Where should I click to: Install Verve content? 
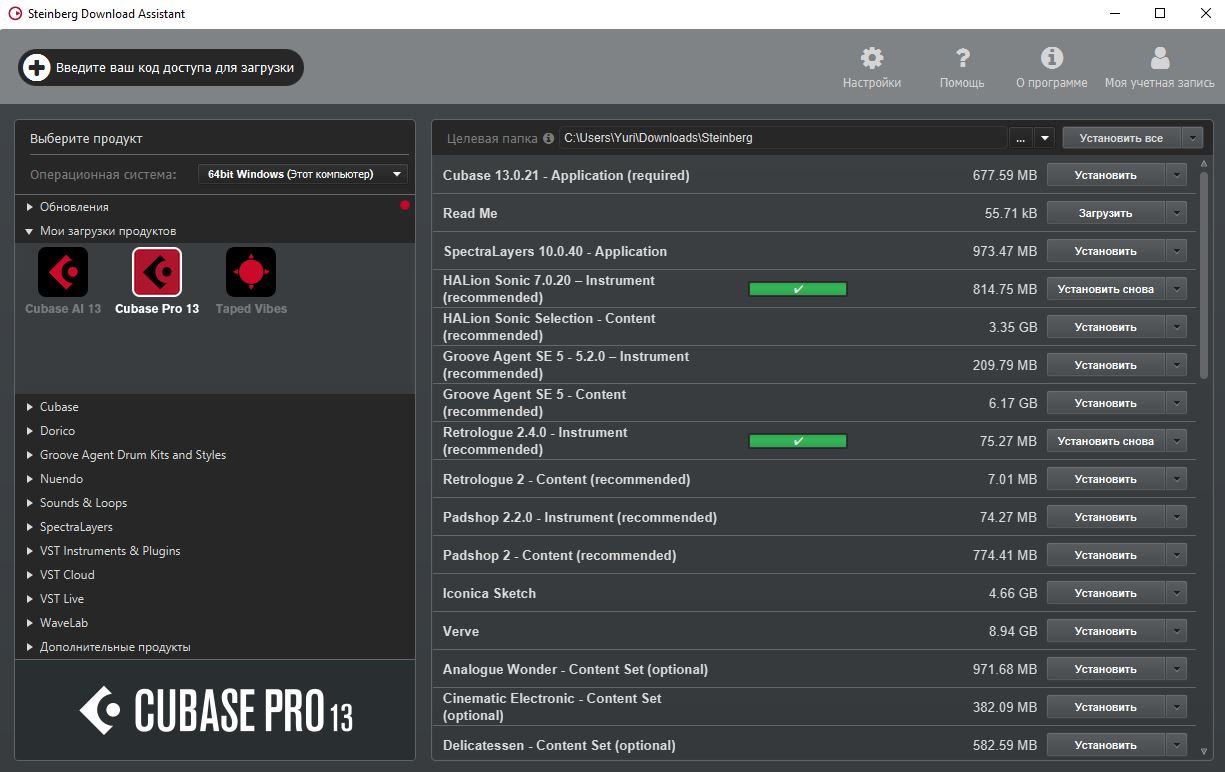tap(1106, 631)
